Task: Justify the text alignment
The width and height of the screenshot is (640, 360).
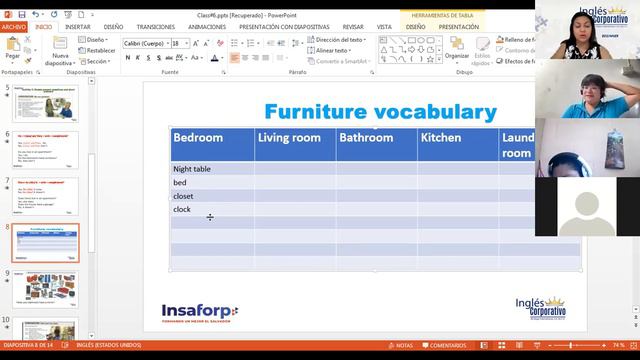Action: 265,58
